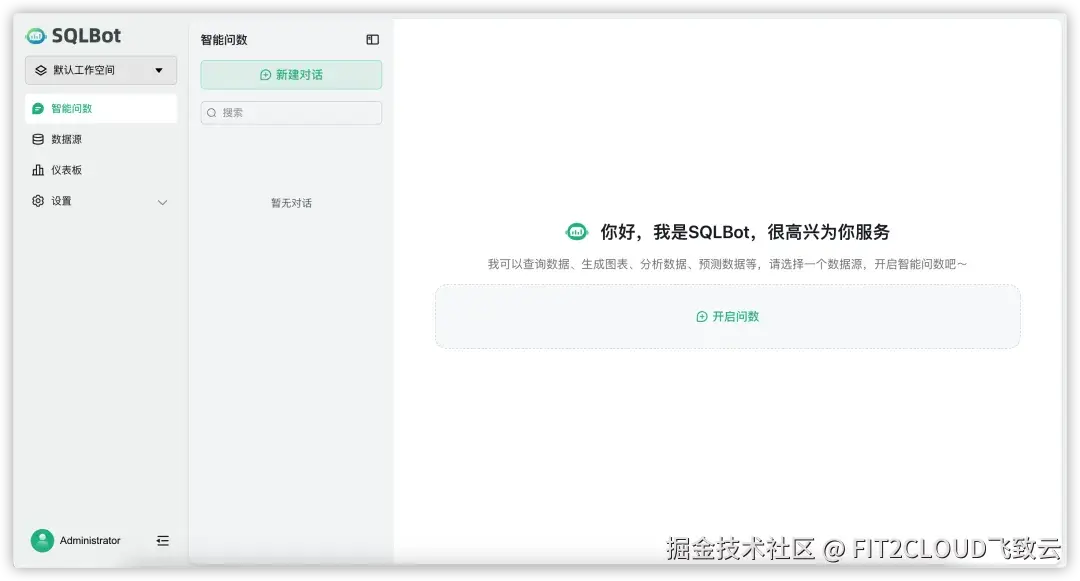Click 开启问数 to start asking

pyautogui.click(x=727, y=317)
